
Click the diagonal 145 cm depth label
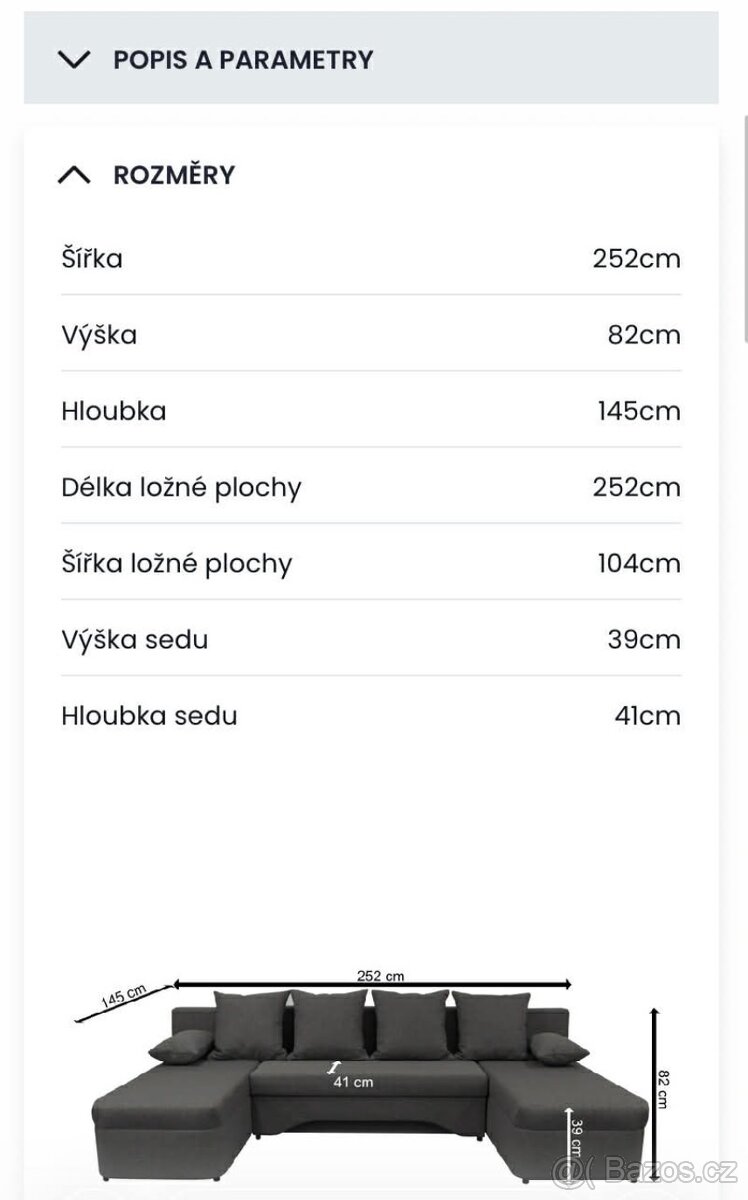123,997
